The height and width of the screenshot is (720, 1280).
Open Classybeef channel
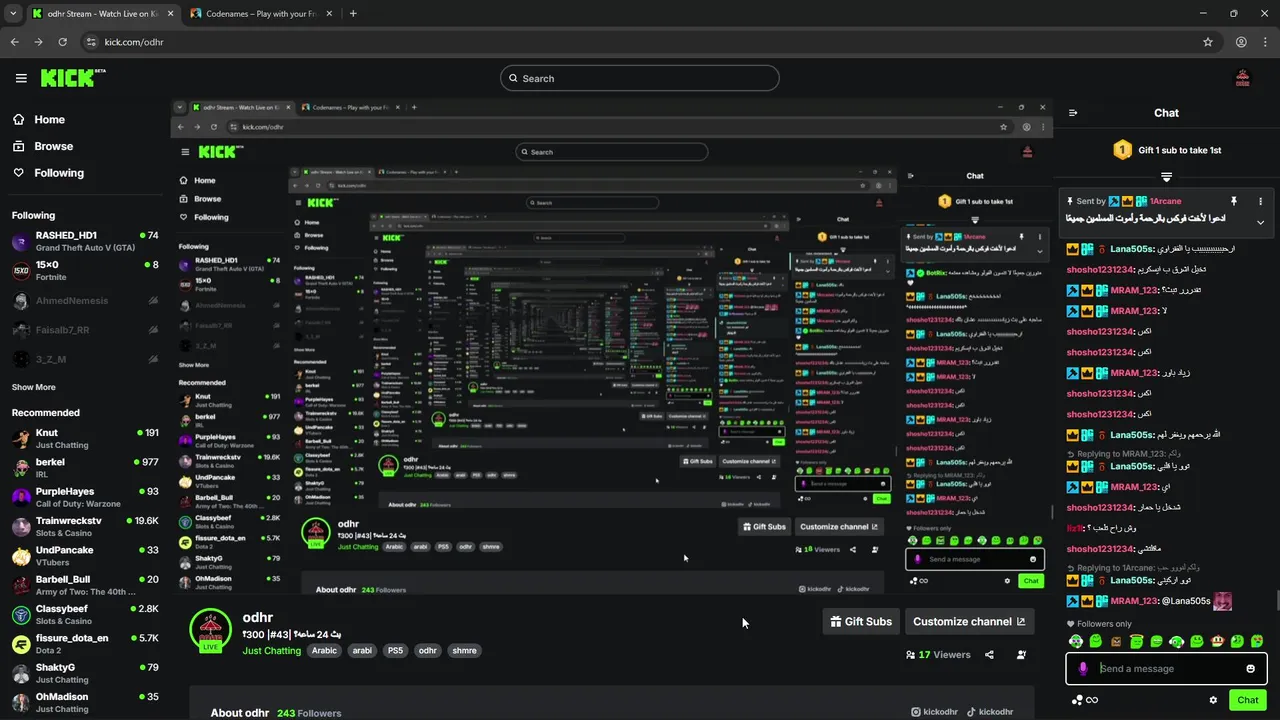coord(85,614)
